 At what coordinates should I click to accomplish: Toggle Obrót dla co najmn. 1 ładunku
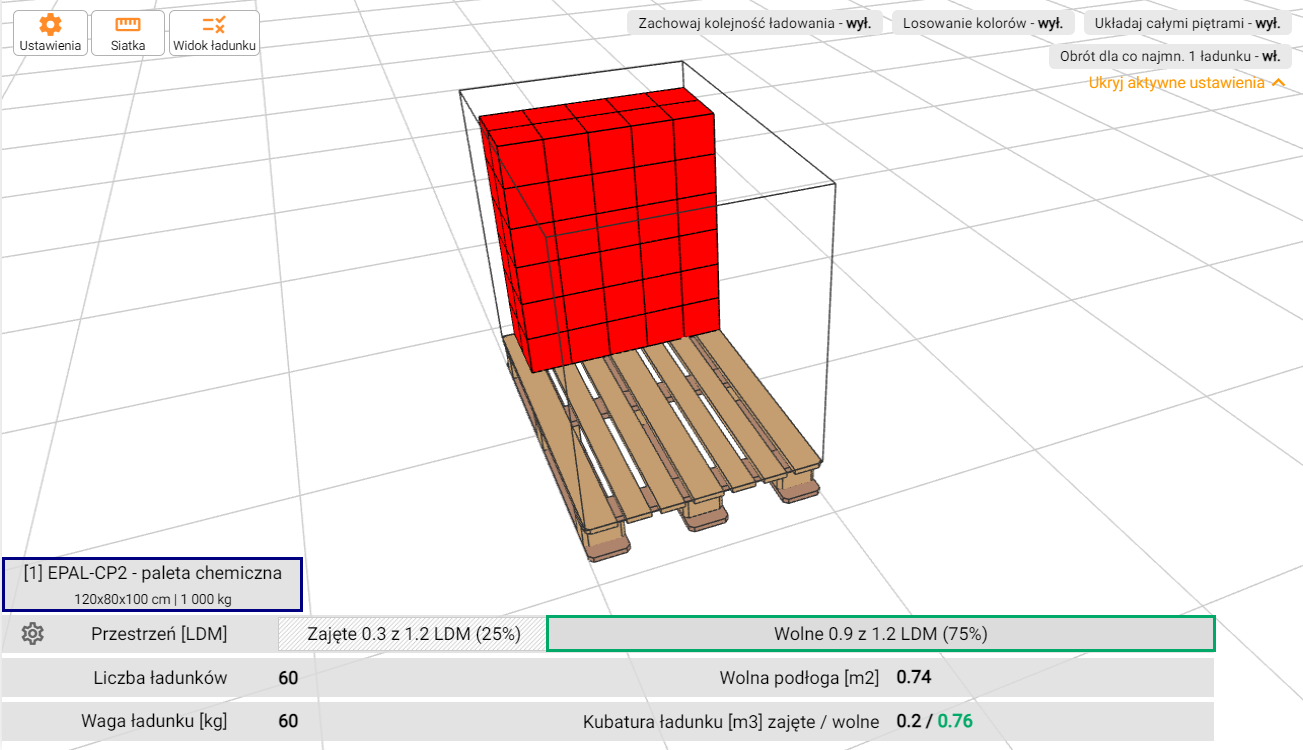[1170, 56]
